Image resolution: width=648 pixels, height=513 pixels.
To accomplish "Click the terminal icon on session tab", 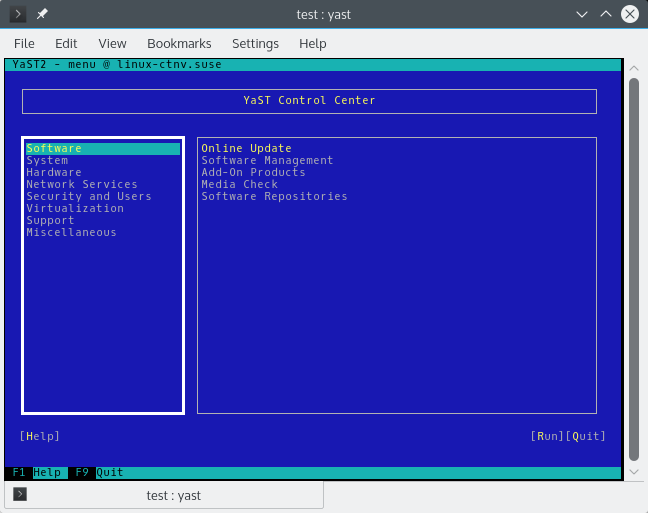I will pos(20,494).
